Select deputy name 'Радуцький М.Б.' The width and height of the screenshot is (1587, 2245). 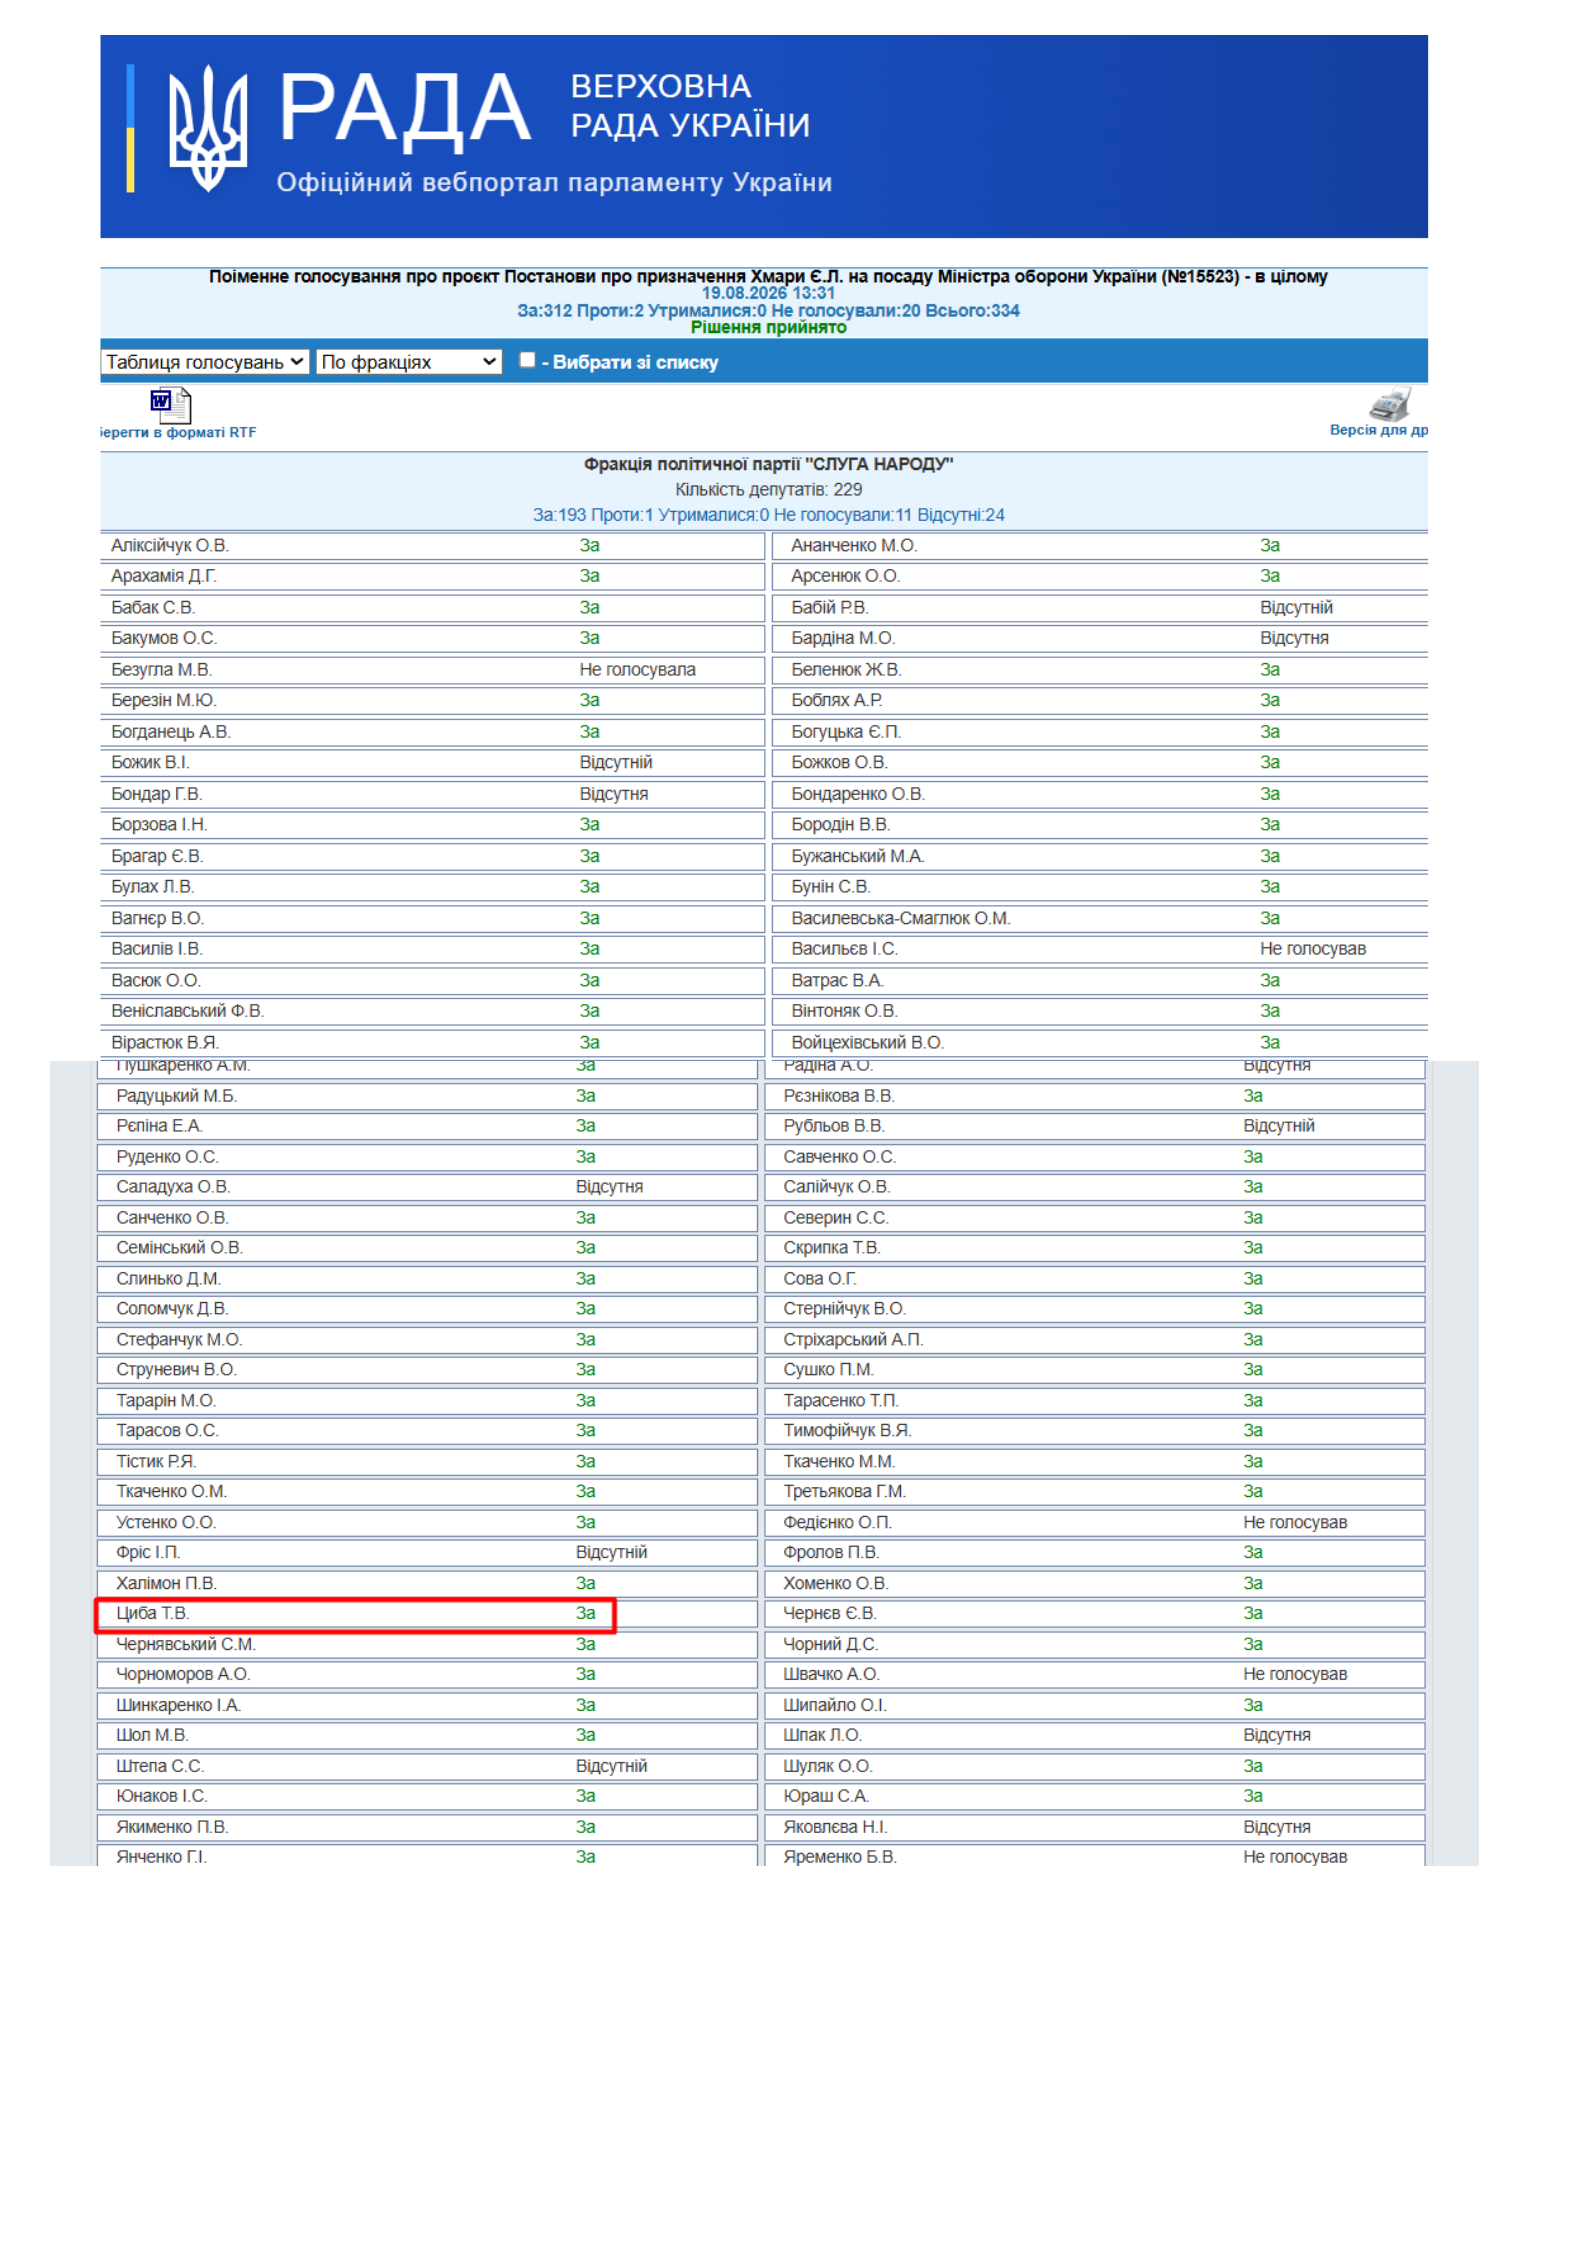click(176, 1096)
